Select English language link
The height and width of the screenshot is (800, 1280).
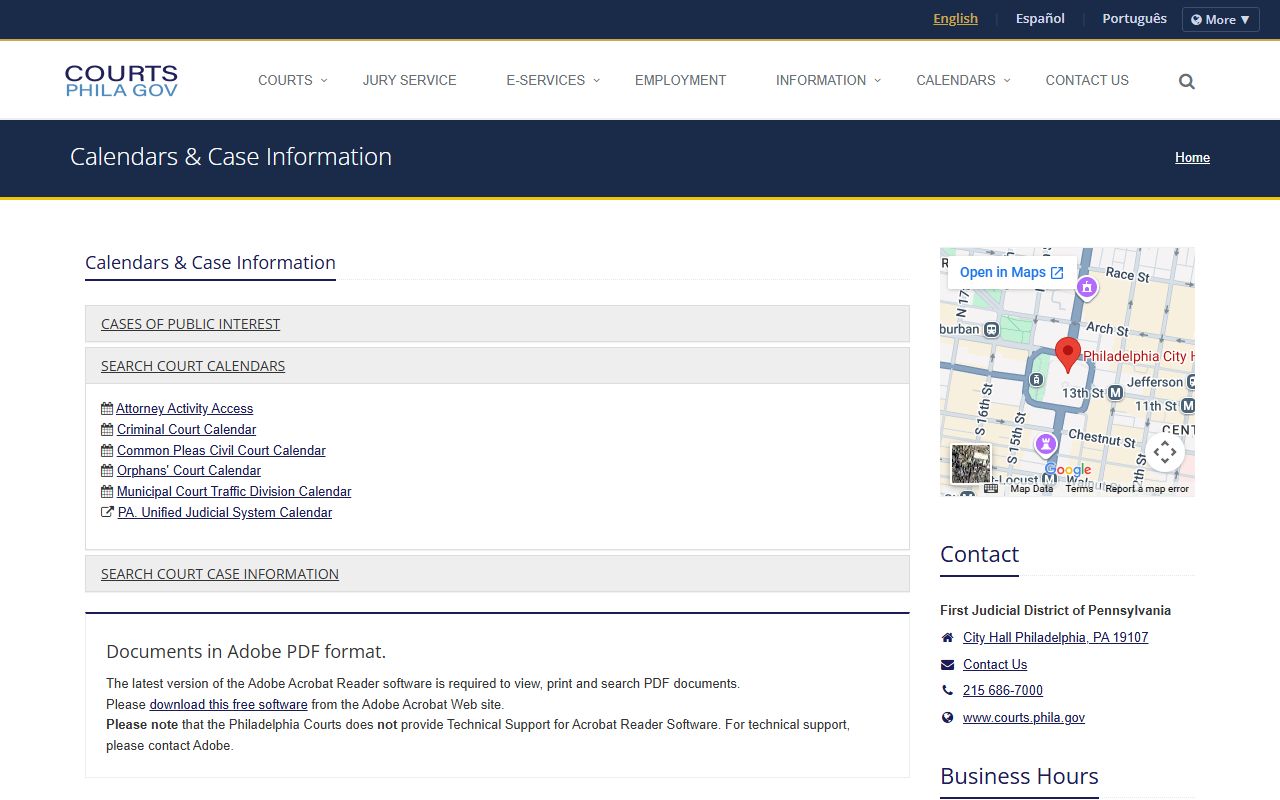(x=955, y=19)
